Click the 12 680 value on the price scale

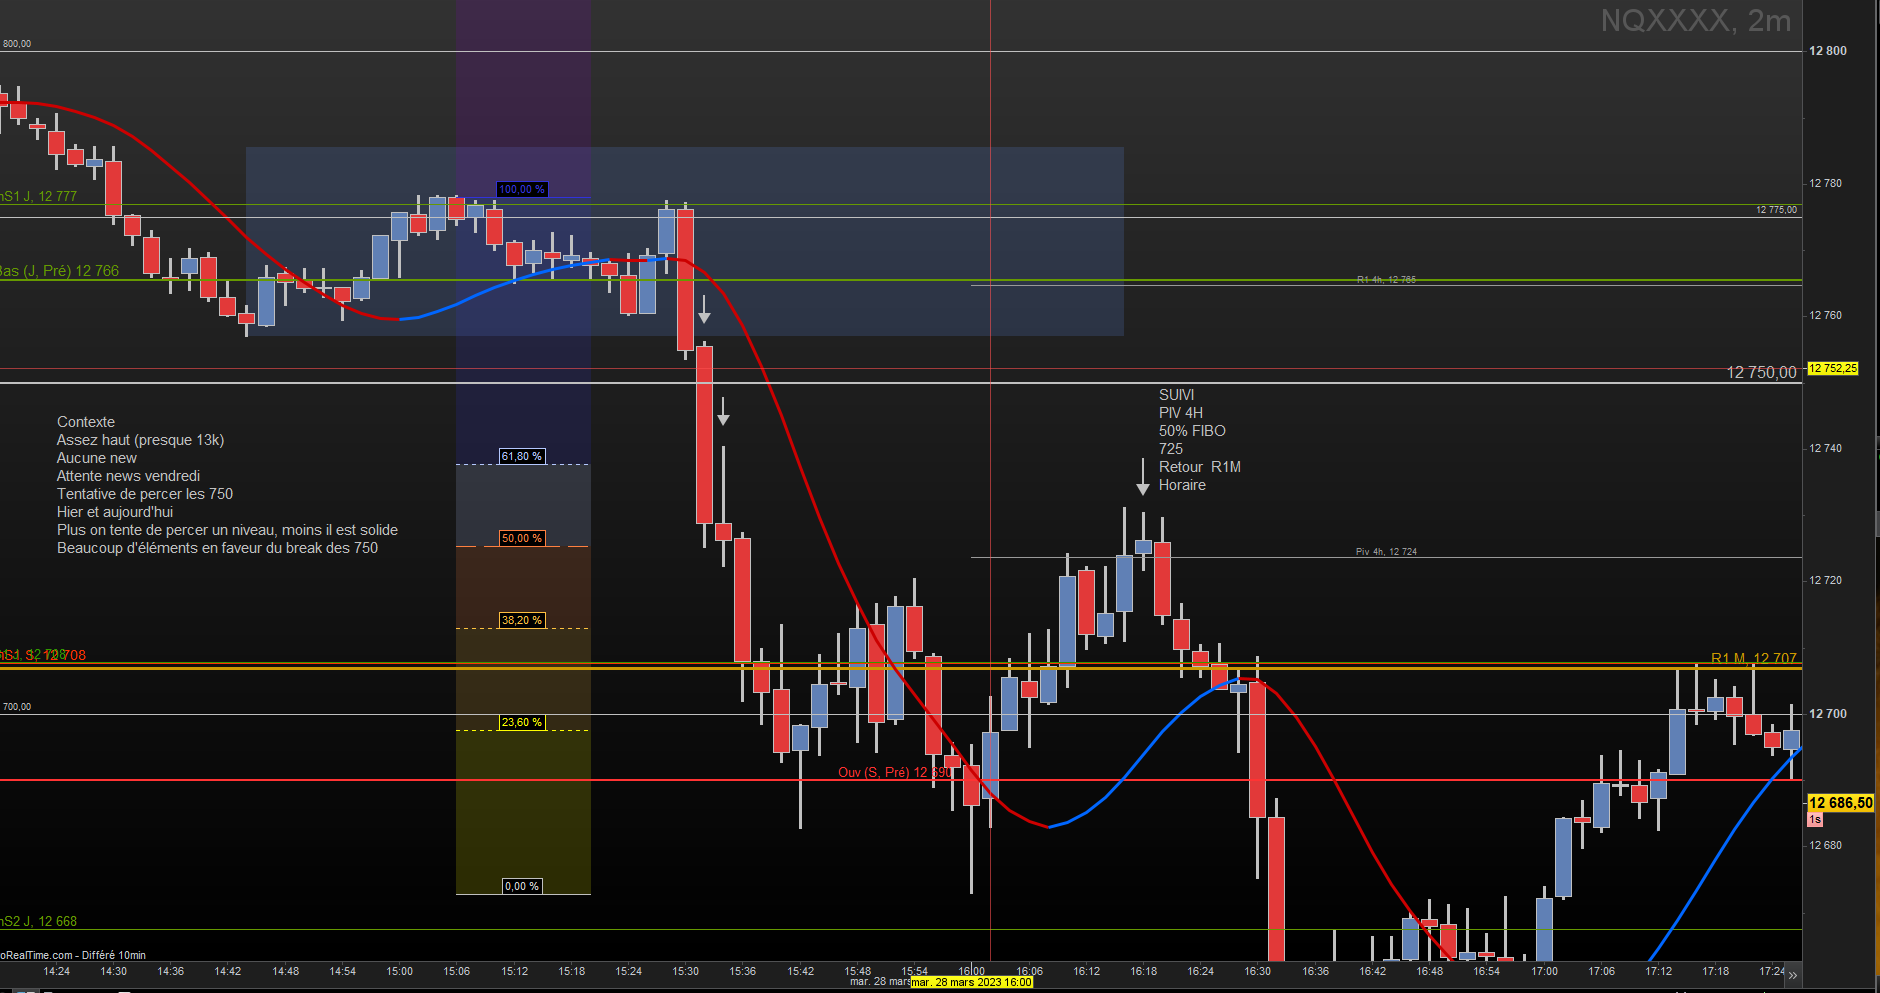click(1825, 845)
